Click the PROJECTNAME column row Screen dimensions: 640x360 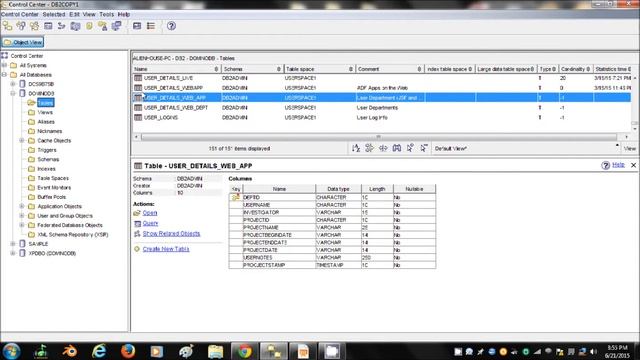coord(332,227)
